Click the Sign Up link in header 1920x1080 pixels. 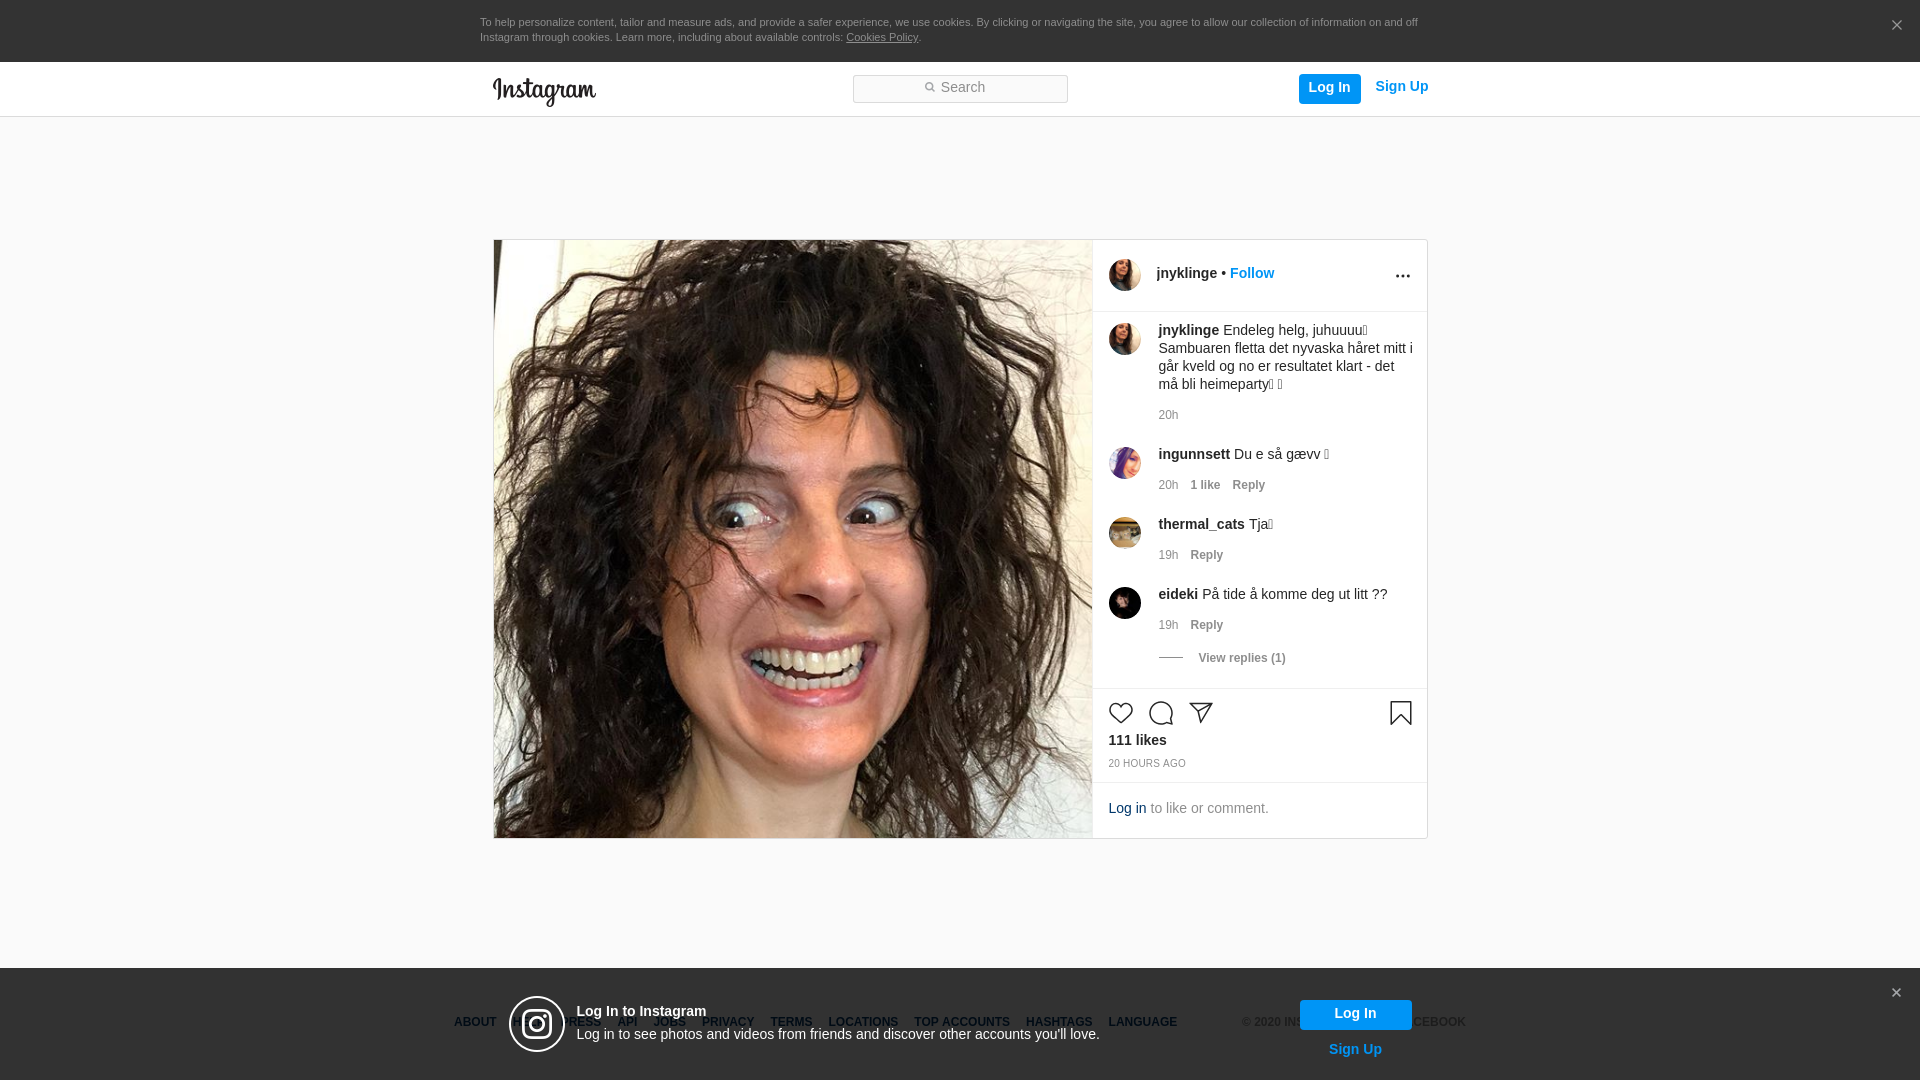pyautogui.click(x=1401, y=87)
